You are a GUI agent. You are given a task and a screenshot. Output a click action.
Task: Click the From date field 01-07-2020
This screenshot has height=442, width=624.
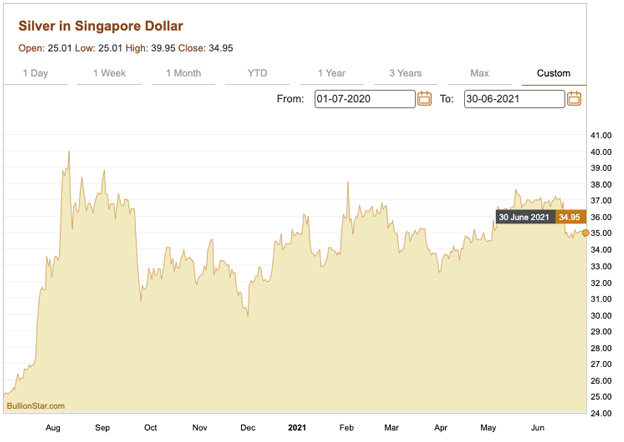365,99
